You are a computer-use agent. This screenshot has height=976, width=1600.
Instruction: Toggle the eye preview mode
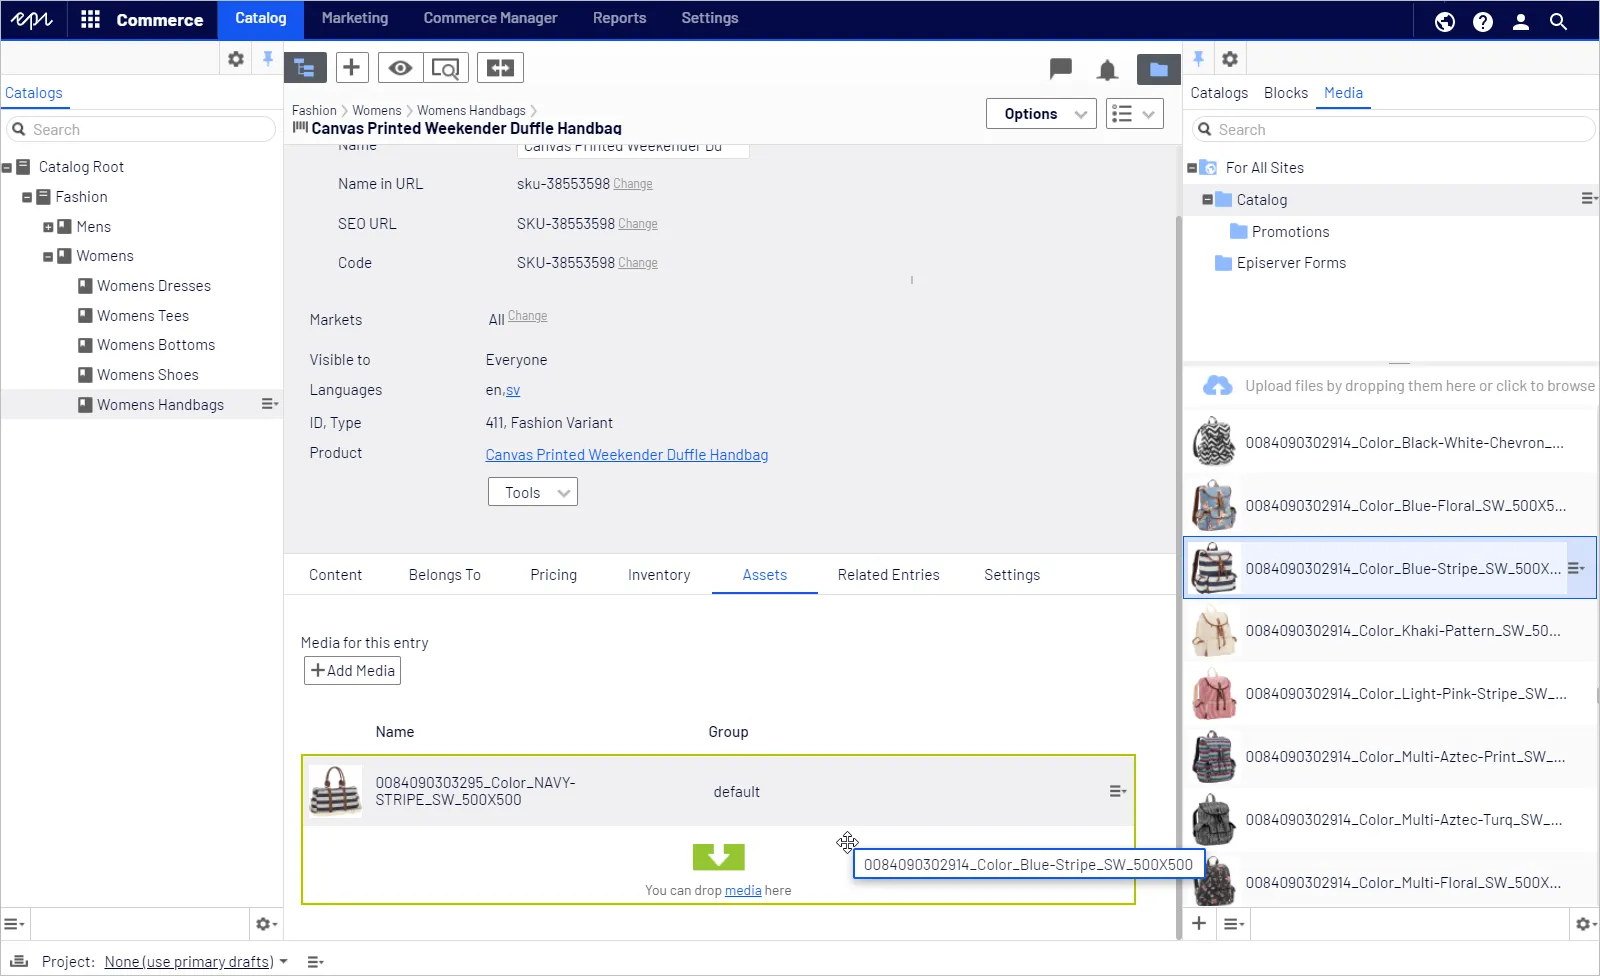(400, 68)
